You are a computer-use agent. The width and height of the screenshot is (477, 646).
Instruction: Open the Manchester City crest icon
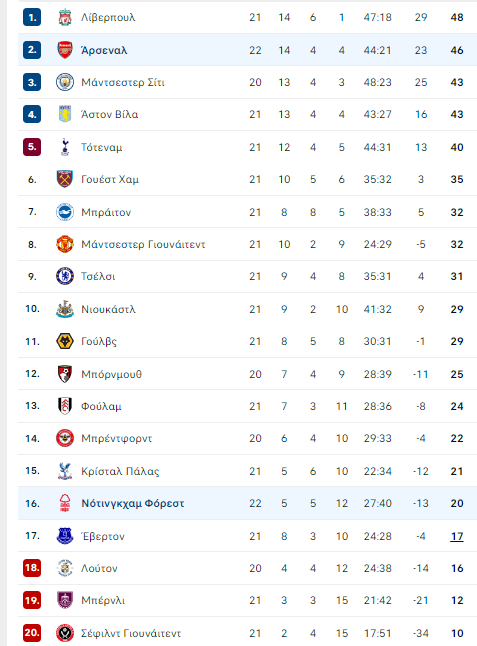[x=65, y=82]
